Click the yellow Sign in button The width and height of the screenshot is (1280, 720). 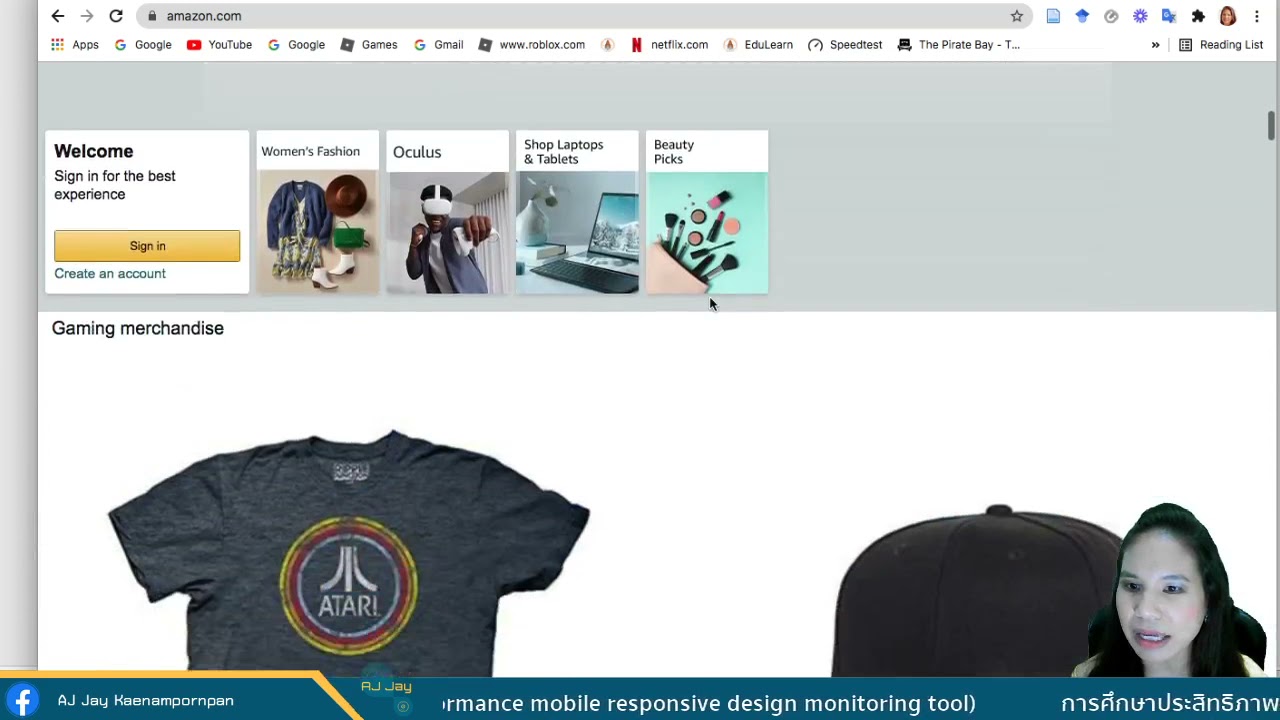click(147, 246)
